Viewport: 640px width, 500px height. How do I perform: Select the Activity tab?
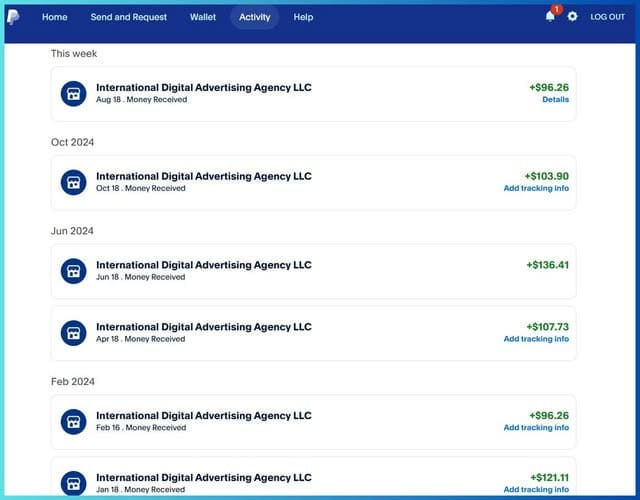point(255,17)
